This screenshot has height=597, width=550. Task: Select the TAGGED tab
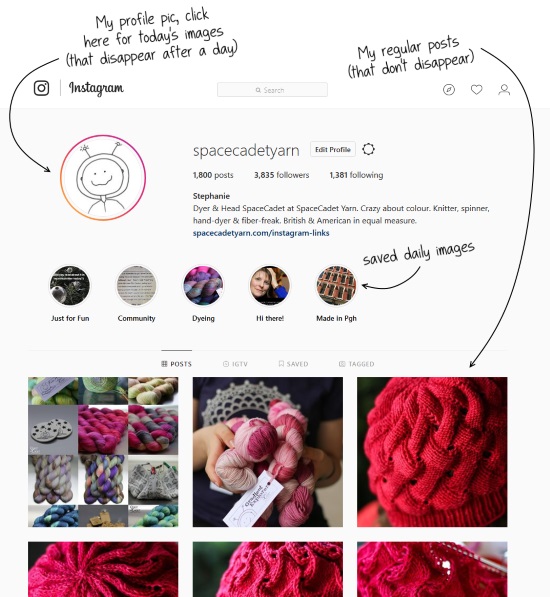(357, 364)
